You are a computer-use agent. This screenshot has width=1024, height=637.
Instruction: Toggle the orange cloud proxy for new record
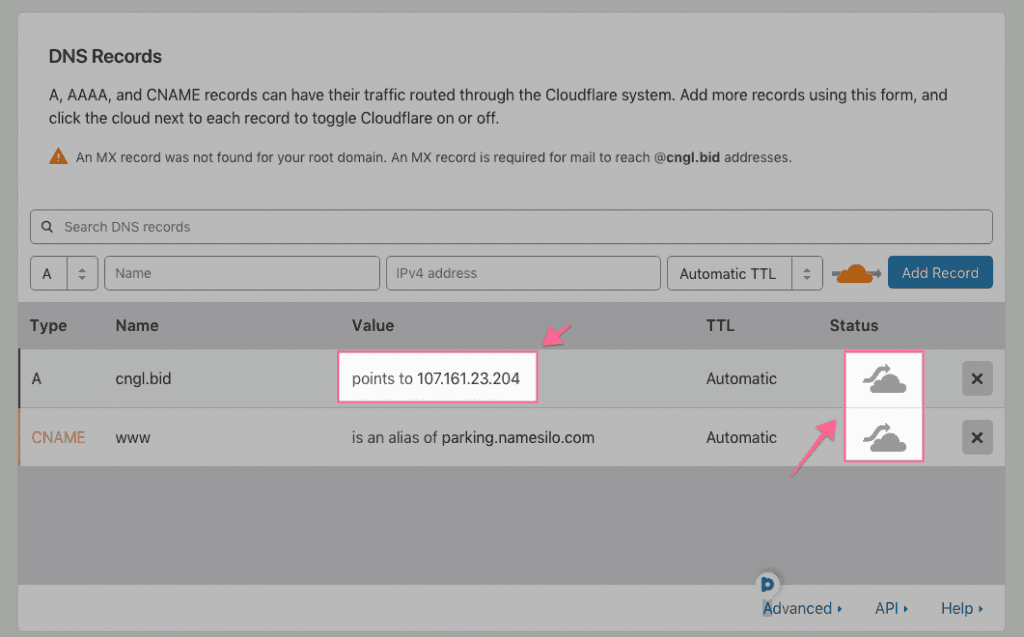click(x=856, y=273)
